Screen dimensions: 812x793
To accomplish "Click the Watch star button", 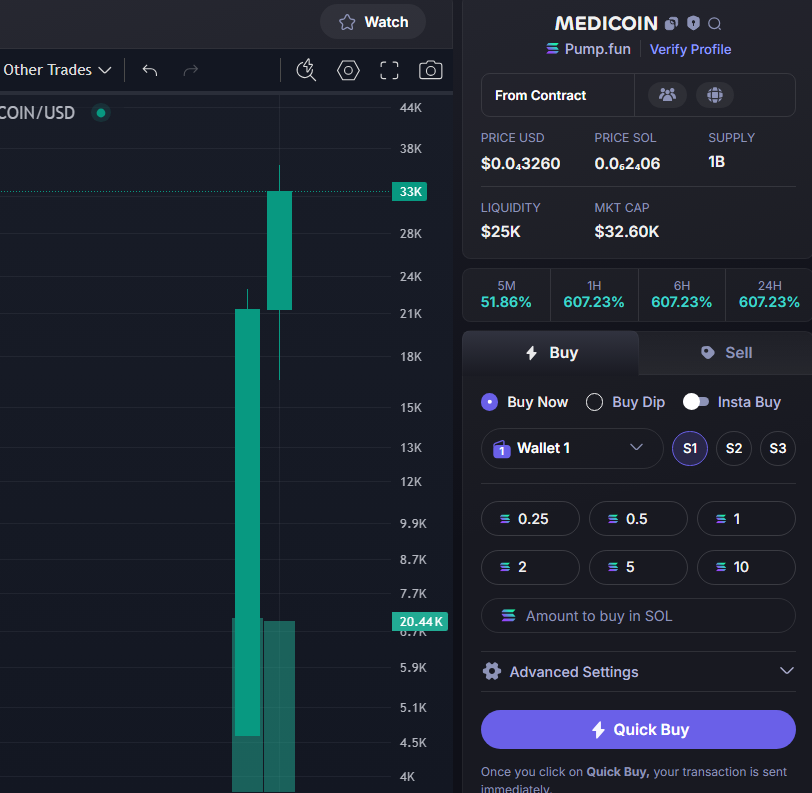I will point(373,22).
